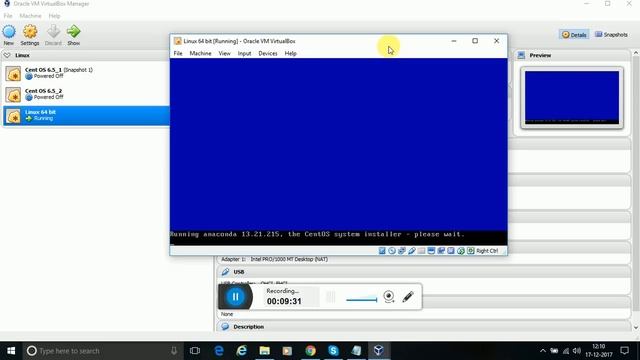Grab the recorder toolbar drag handle

tap(331, 297)
